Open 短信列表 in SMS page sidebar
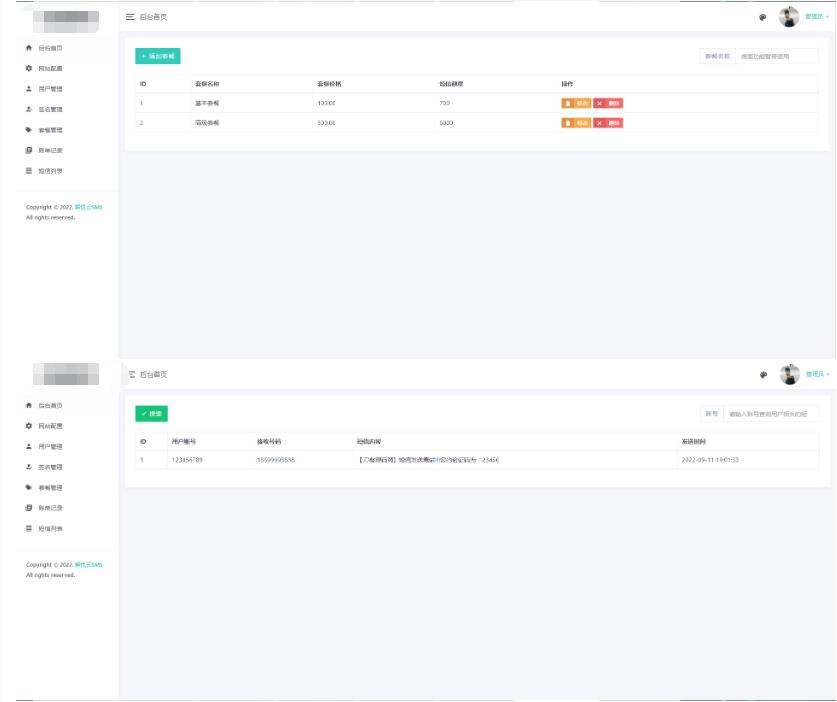The width and height of the screenshot is (837, 702). [50, 528]
